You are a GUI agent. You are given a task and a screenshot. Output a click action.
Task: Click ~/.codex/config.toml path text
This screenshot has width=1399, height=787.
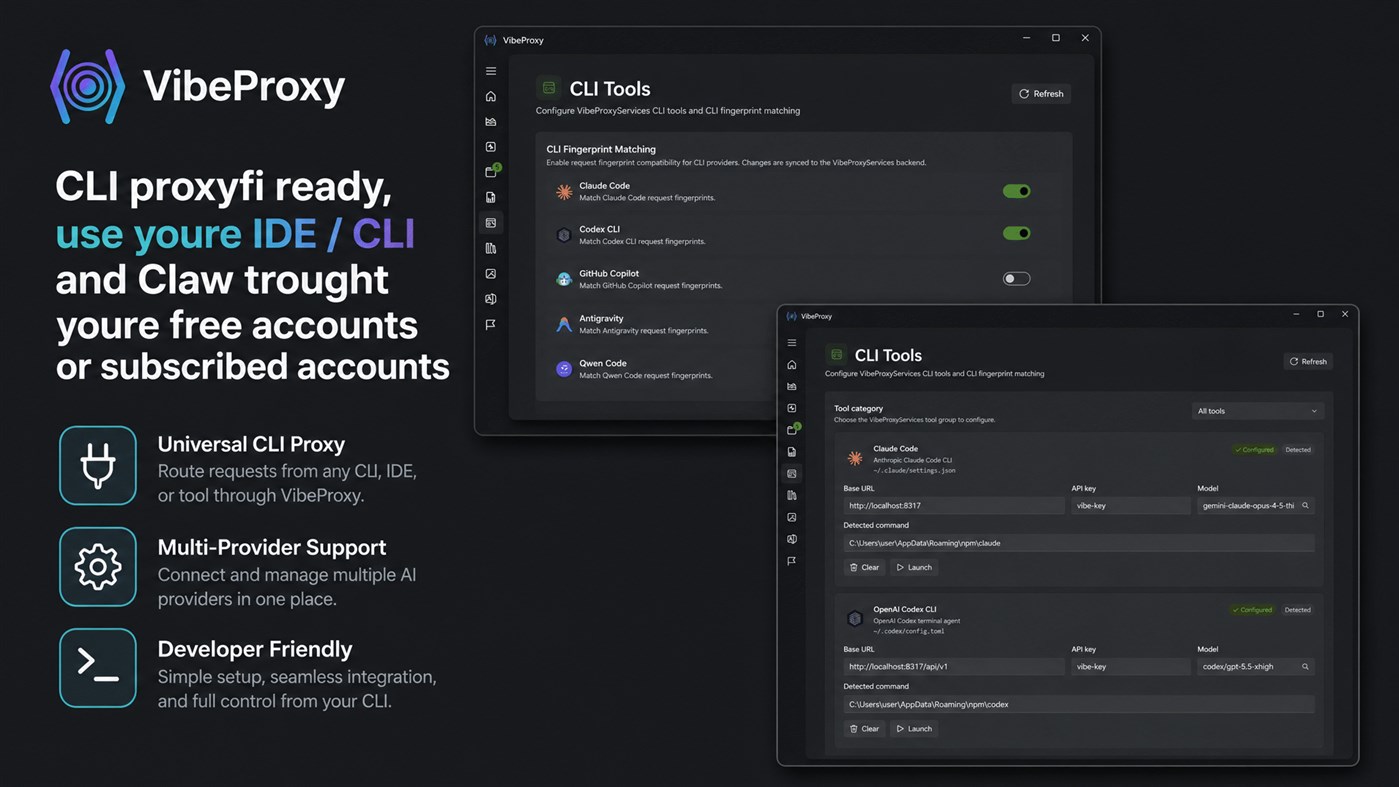click(x=908, y=632)
